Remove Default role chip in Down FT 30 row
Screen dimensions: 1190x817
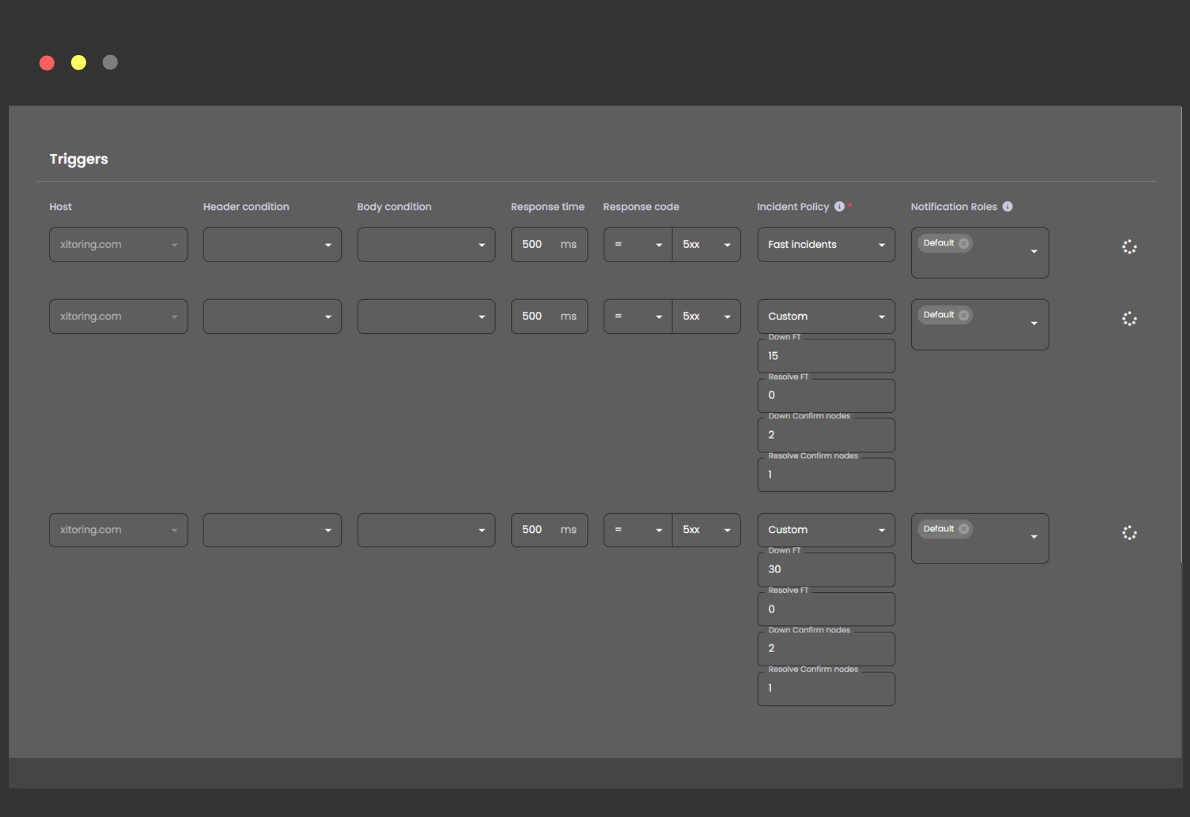pyautogui.click(x=963, y=529)
